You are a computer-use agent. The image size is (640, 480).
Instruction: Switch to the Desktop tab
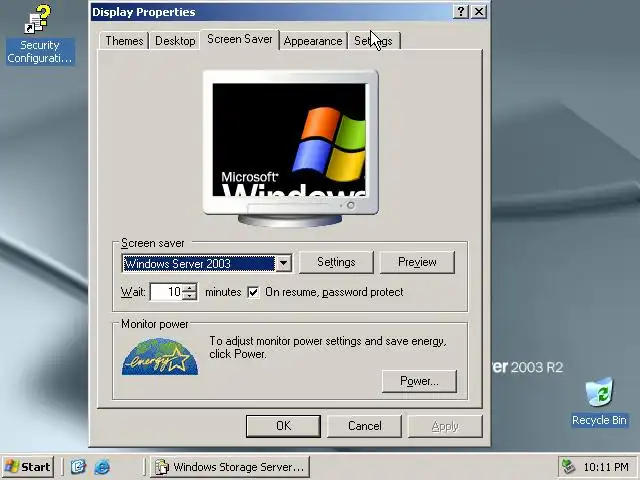tap(175, 41)
